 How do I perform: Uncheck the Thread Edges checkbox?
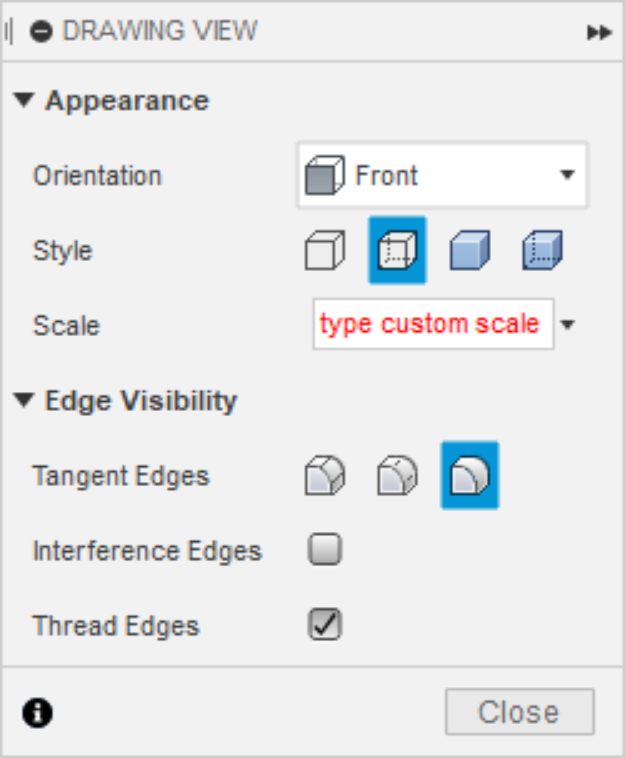point(325,625)
